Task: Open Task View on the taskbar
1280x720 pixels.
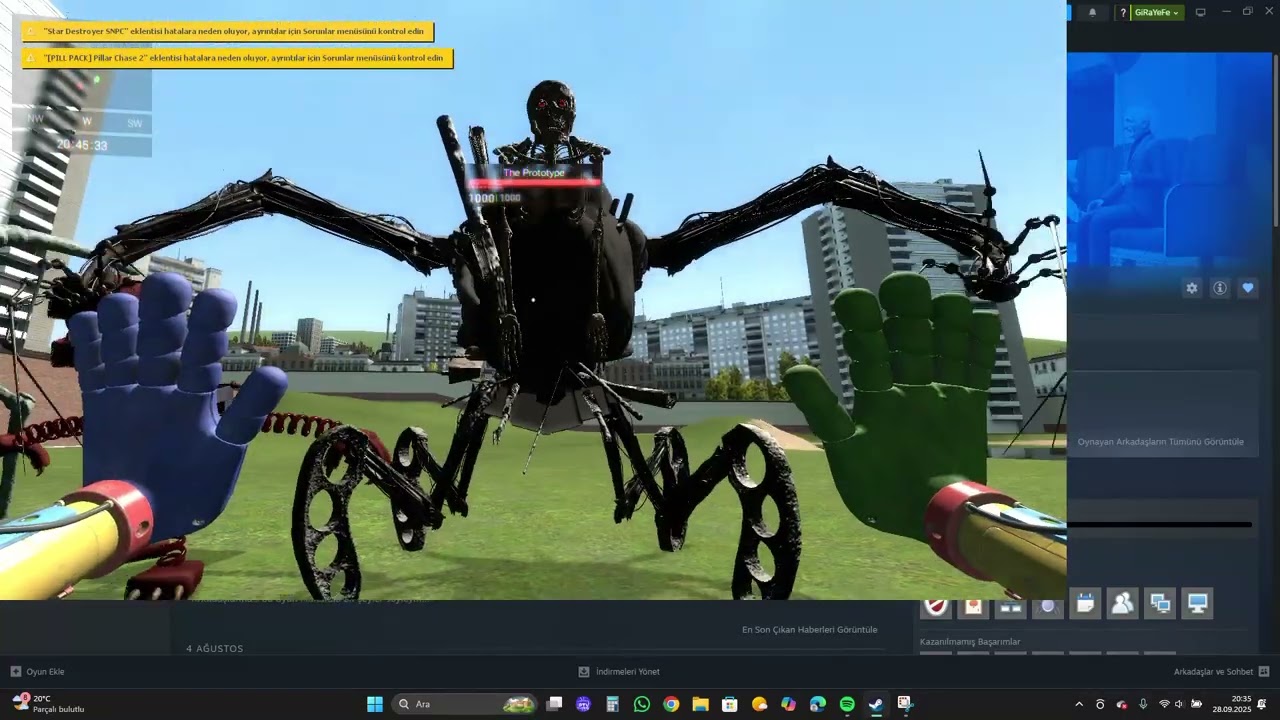Action: (x=554, y=704)
